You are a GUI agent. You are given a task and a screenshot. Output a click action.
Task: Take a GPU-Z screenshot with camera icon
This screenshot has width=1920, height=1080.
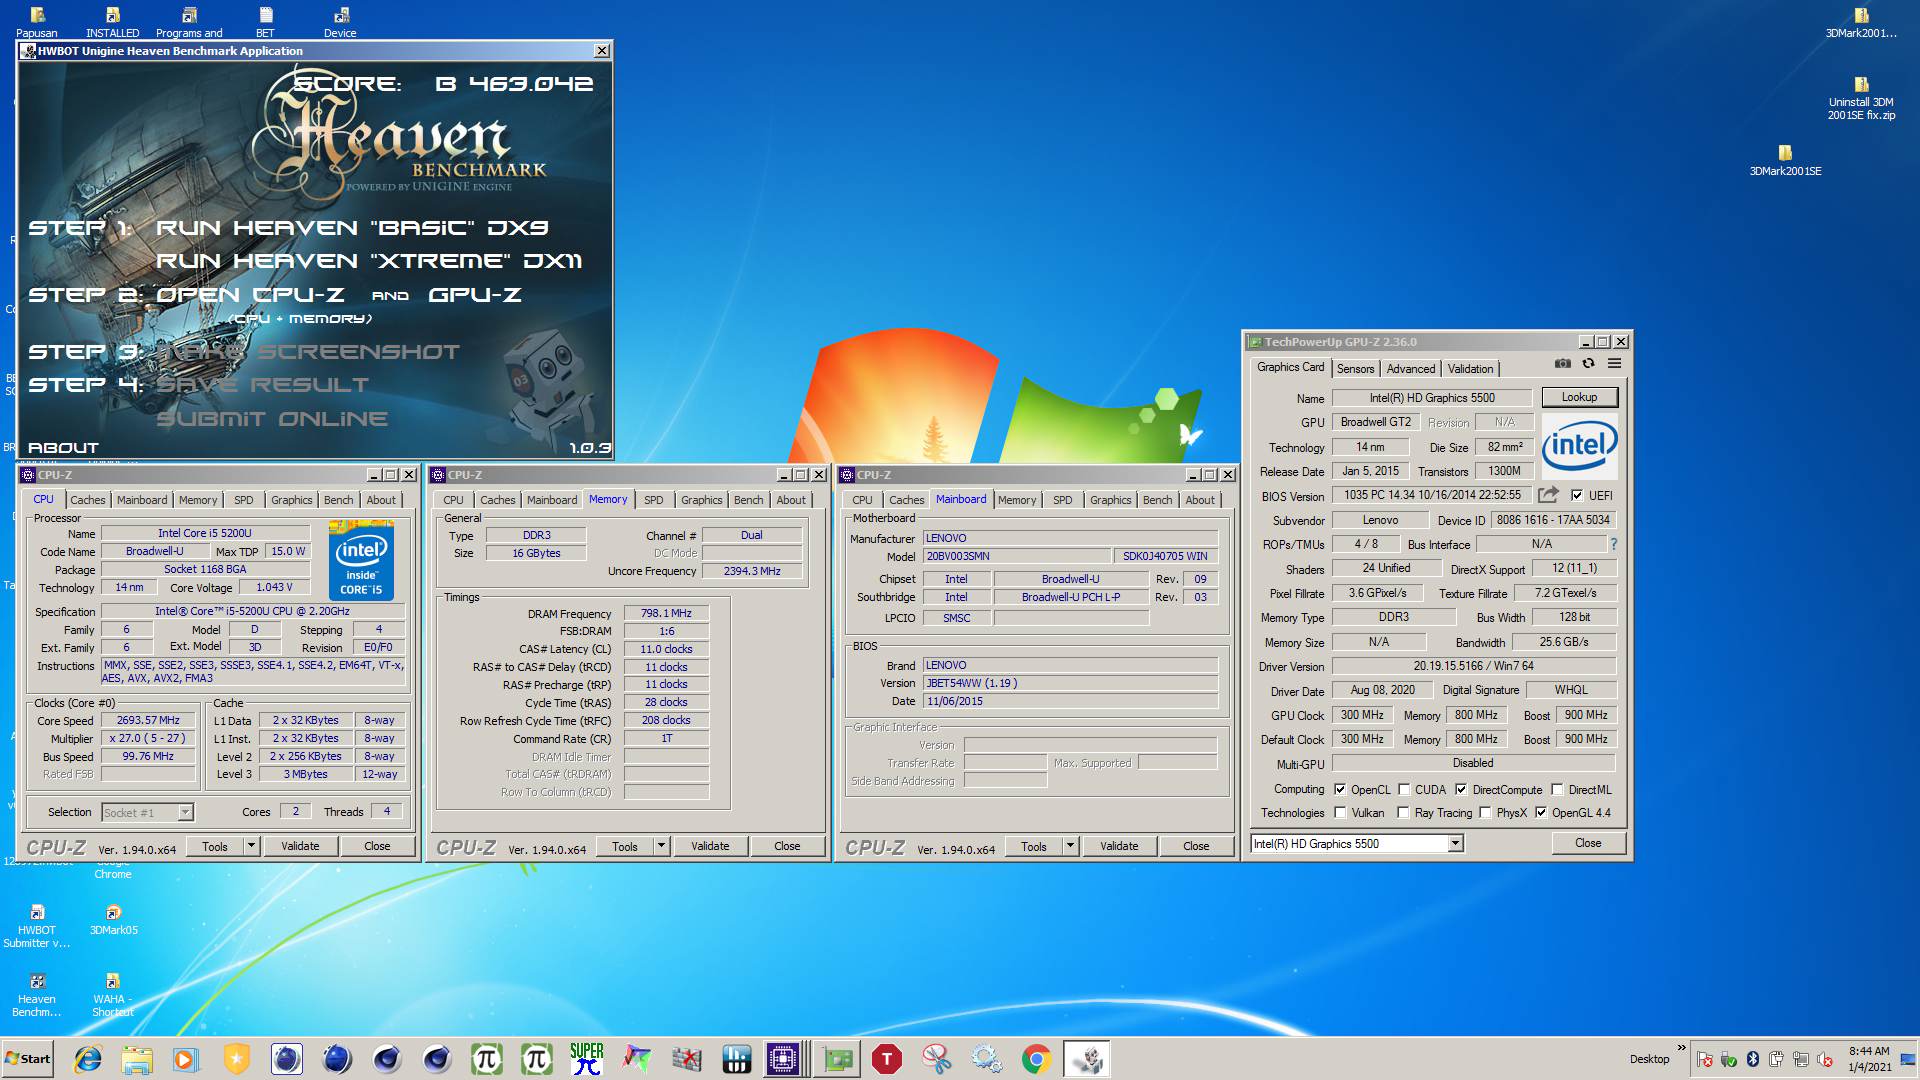point(1563,364)
